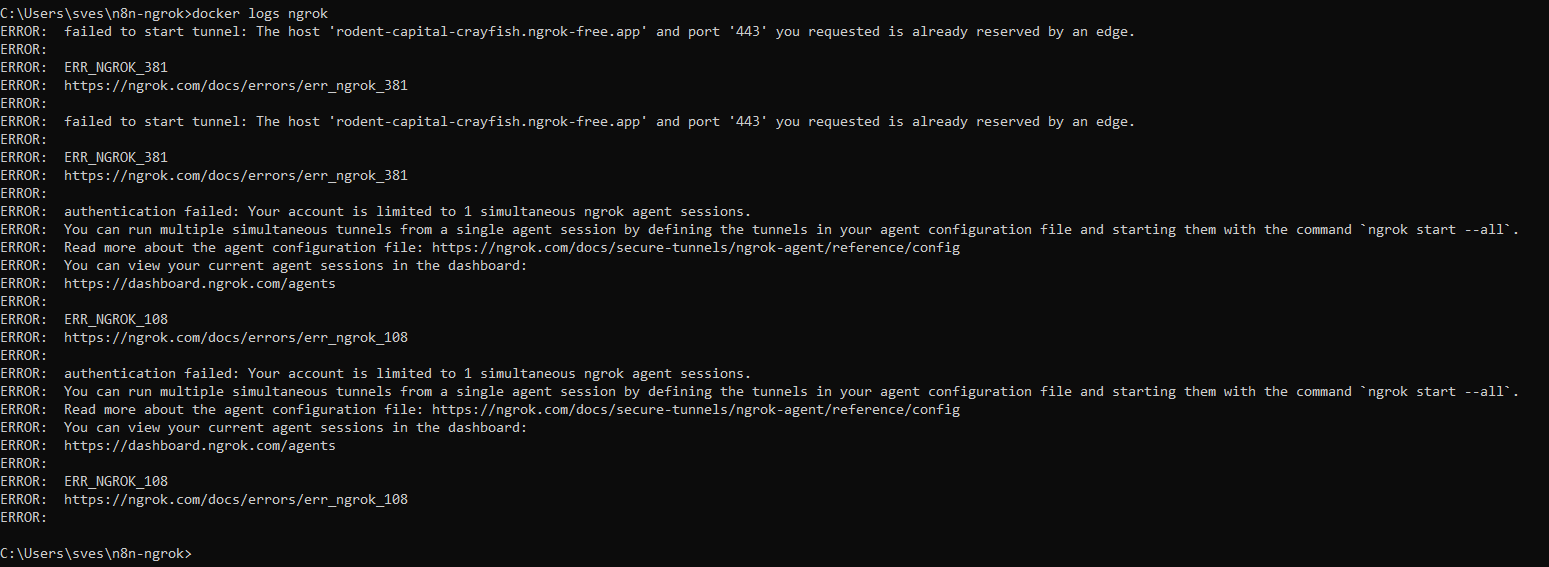Follow the second dashboard.ngrok.com/agents link

click(200, 445)
